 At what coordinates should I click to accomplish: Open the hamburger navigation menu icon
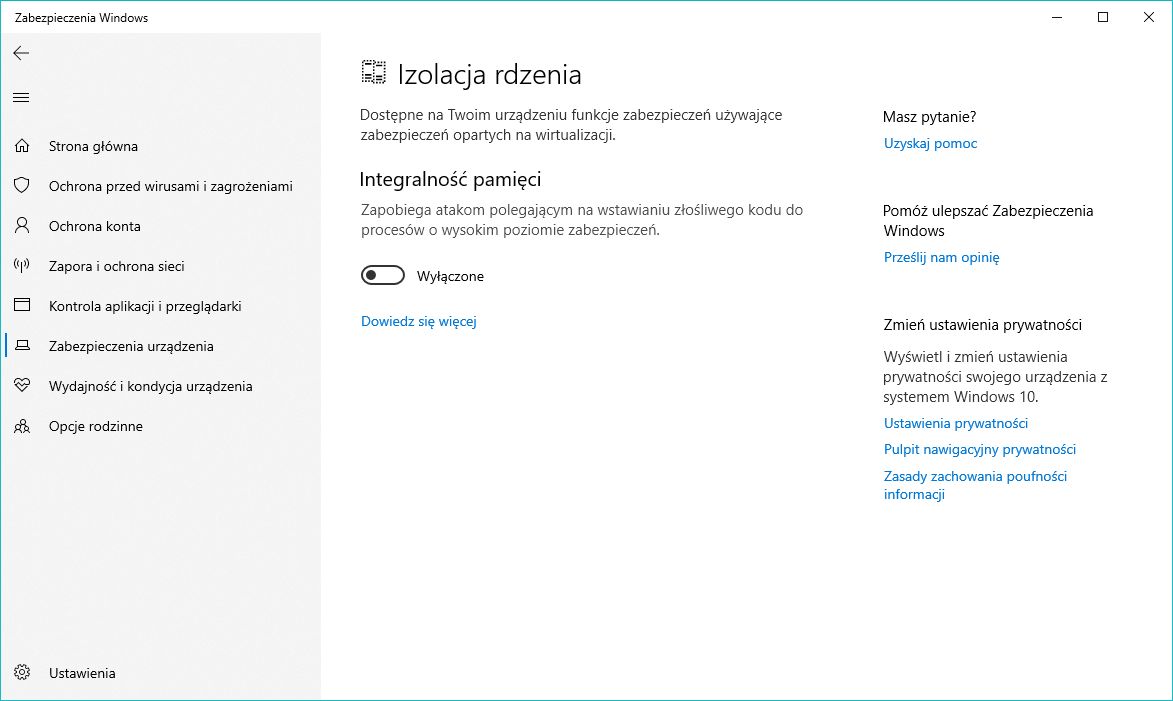click(21, 97)
